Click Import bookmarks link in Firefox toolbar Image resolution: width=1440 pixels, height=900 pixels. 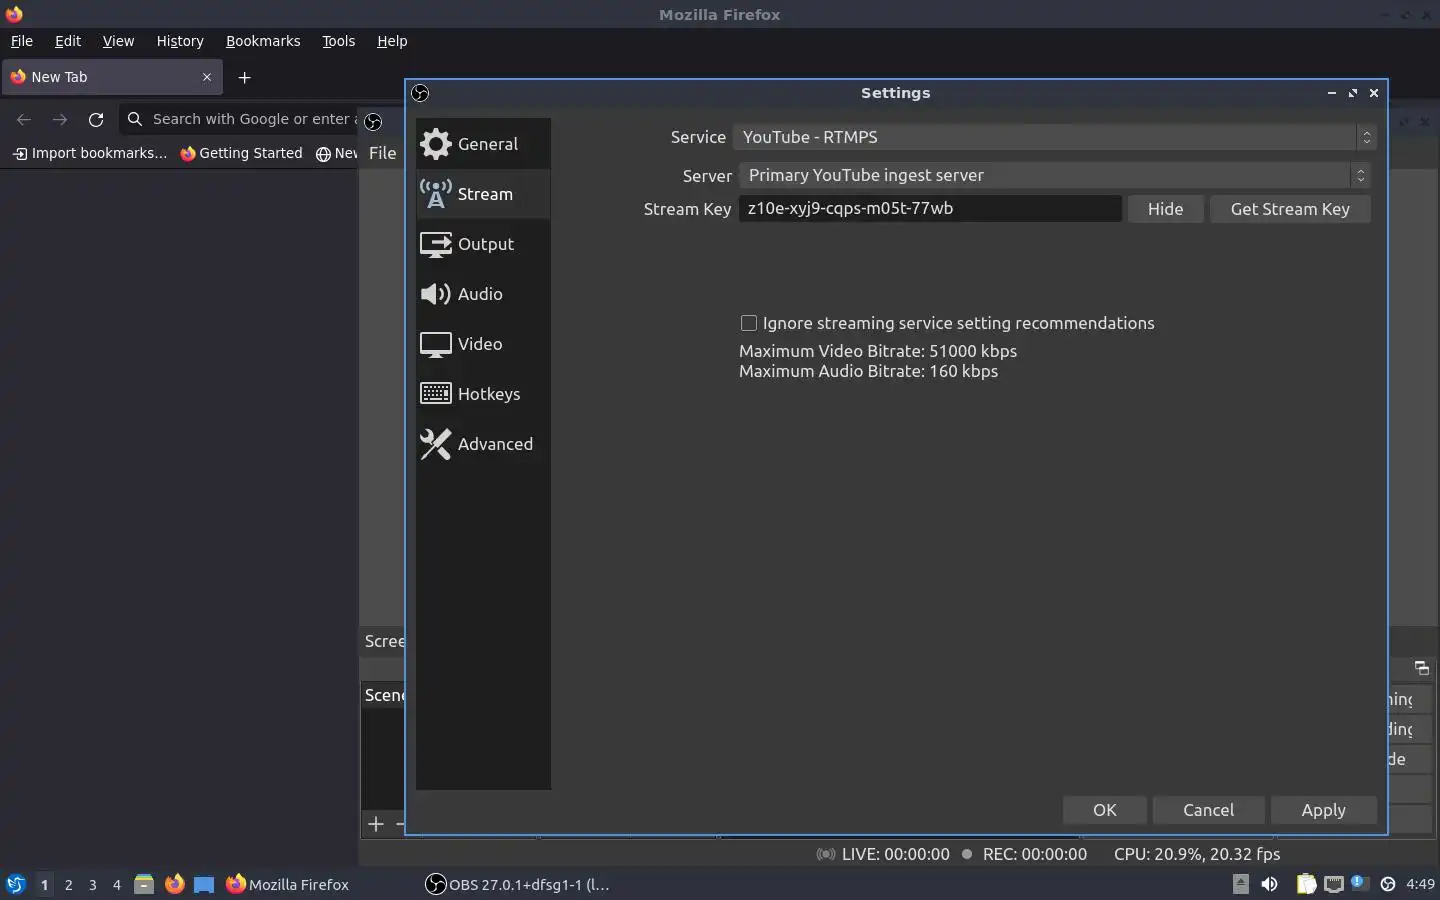[x=89, y=153]
